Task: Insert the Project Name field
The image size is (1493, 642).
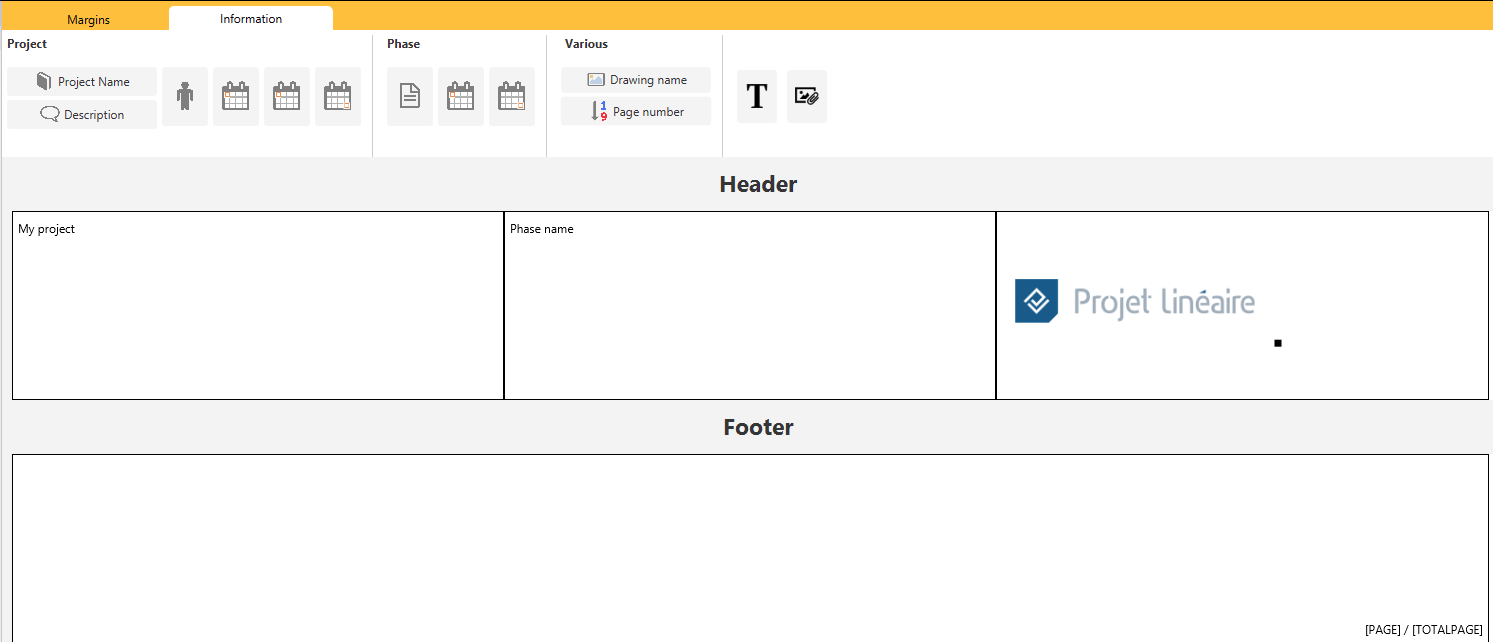Action: [82, 82]
